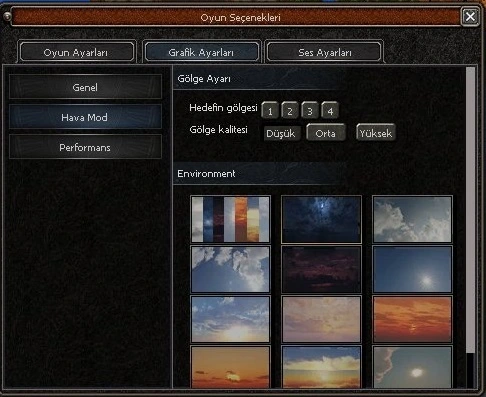Screen dimensions: 486x397
Task: Choose the orange red sunset environment thumbnail
Action: coord(412,319)
